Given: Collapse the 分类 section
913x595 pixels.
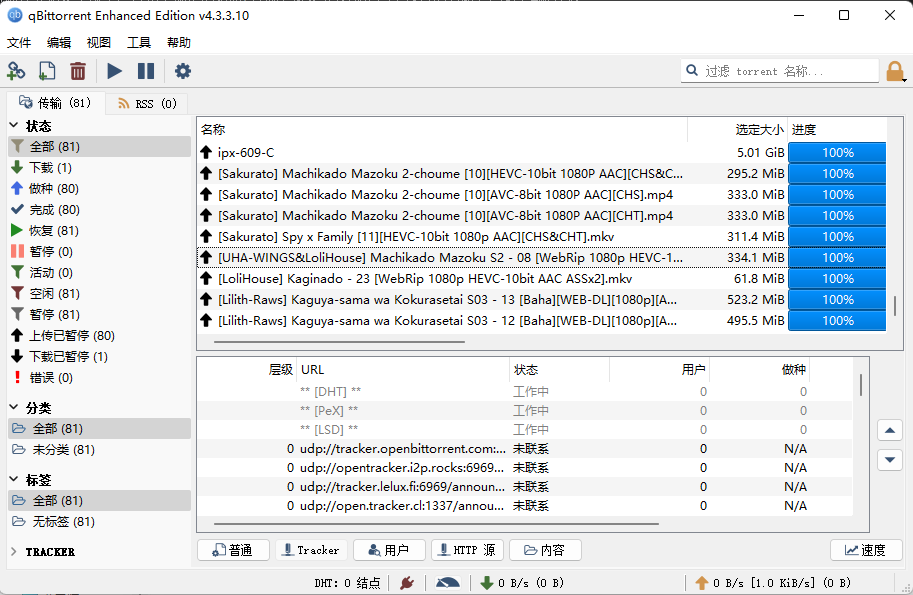Looking at the screenshot, I should (14, 407).
